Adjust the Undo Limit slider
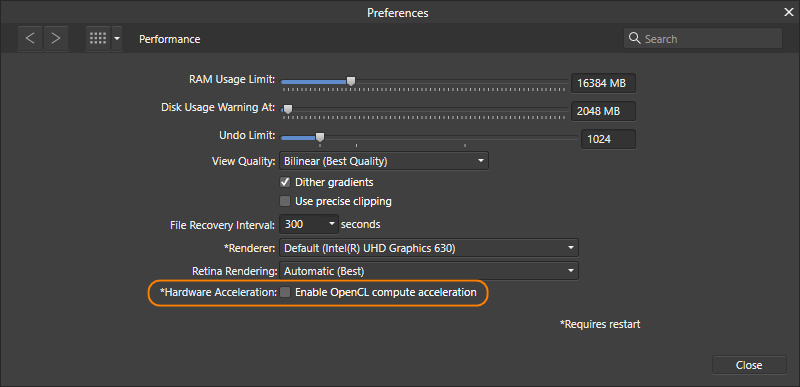 (x=319, y=137)
